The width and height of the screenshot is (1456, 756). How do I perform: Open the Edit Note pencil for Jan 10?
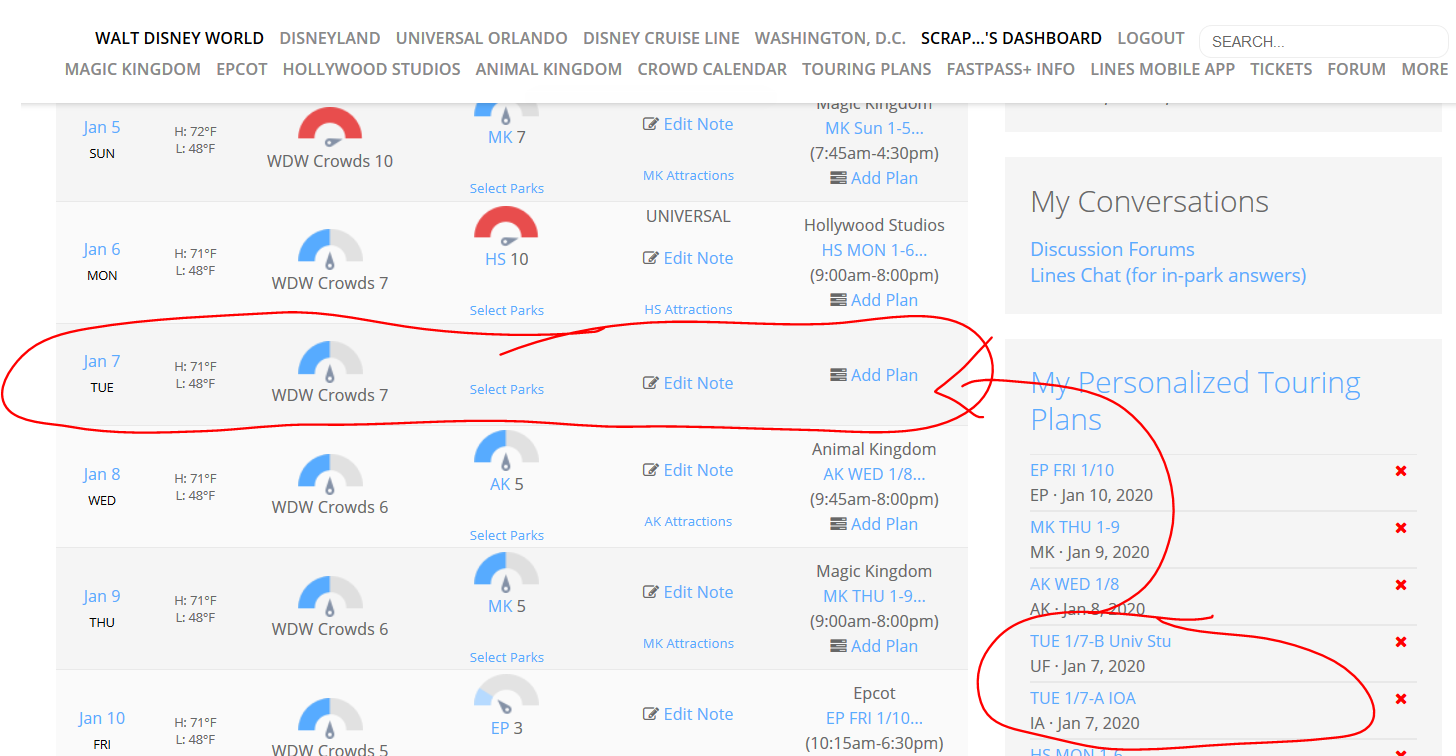tap(651, 714)
